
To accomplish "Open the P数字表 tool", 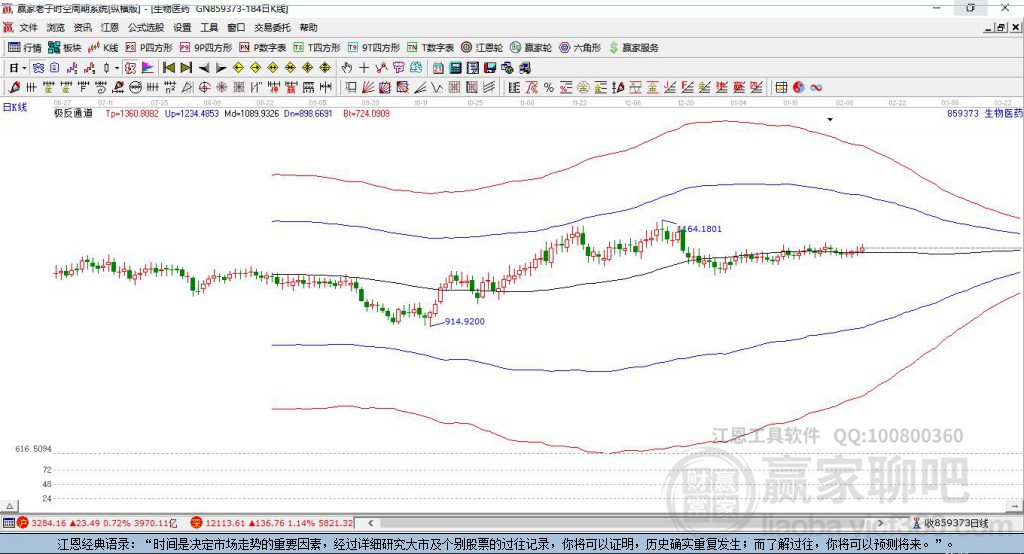I will [x=263, y=48].
